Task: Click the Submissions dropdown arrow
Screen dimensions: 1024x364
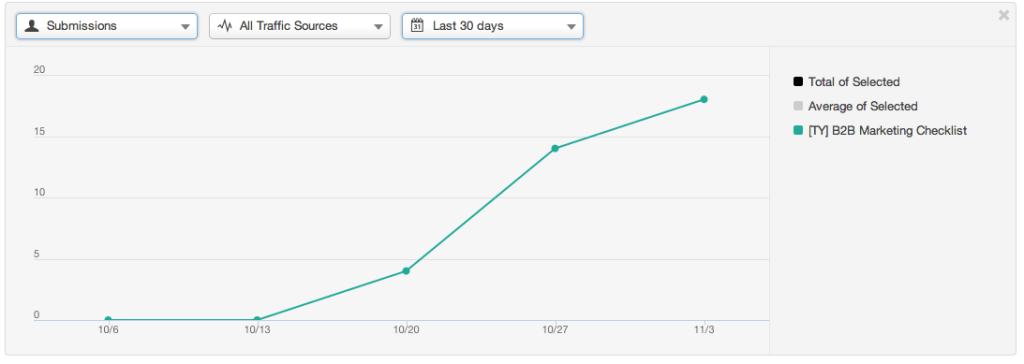Action: [184, 27]
